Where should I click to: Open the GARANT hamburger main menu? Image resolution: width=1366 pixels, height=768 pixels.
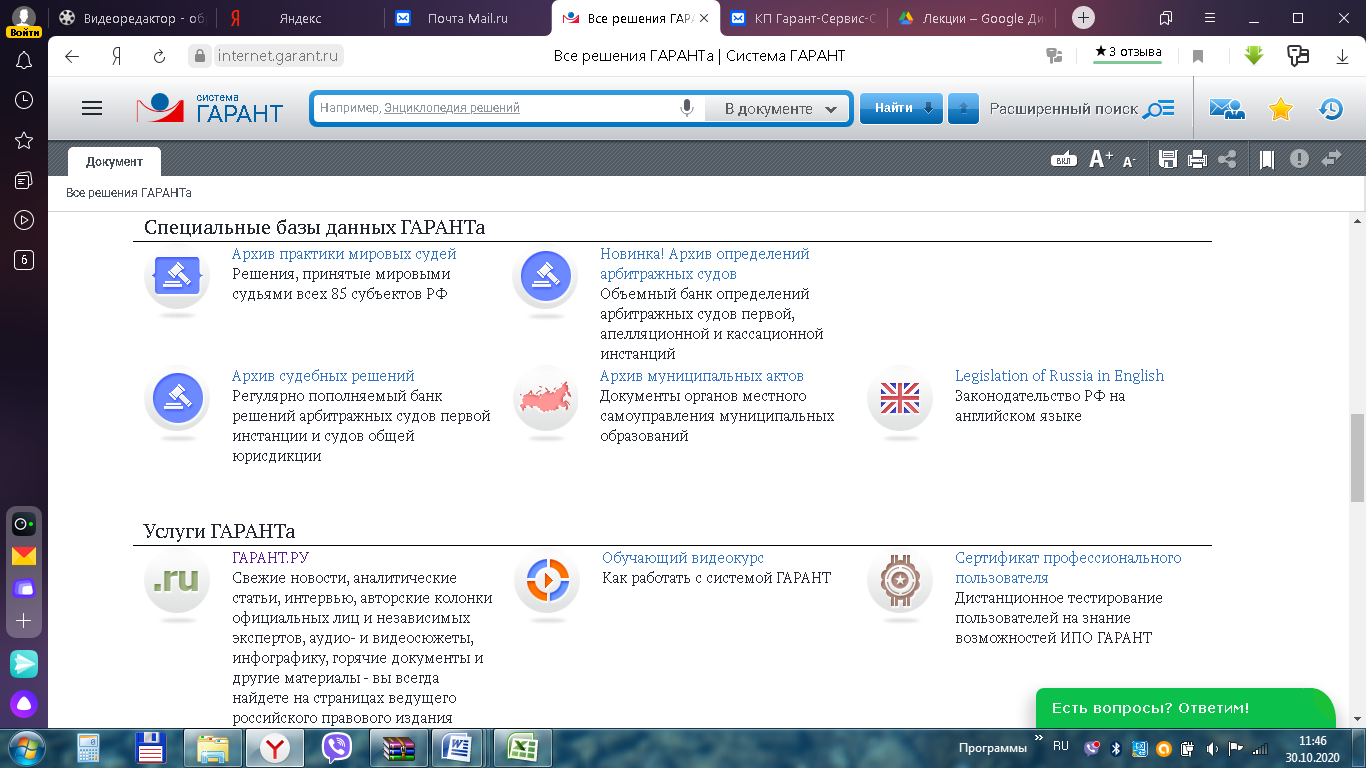point(92,108)
